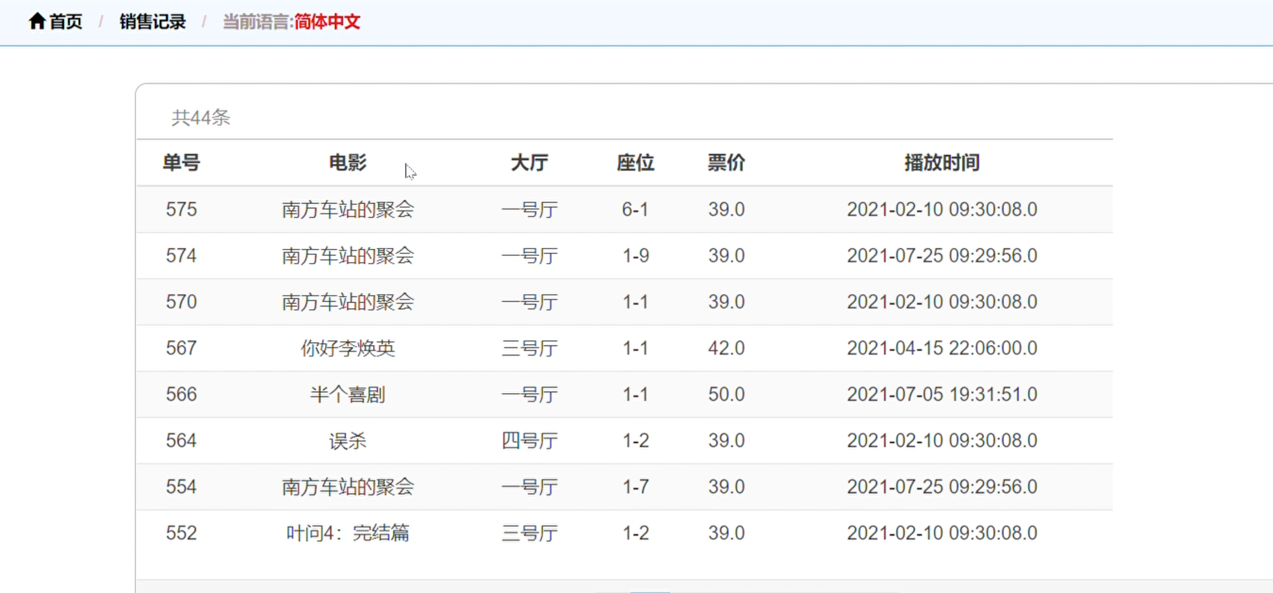
Task: Click the home icon in the breadcrumb
Action: pyautogui.click(x=37, y=21)
